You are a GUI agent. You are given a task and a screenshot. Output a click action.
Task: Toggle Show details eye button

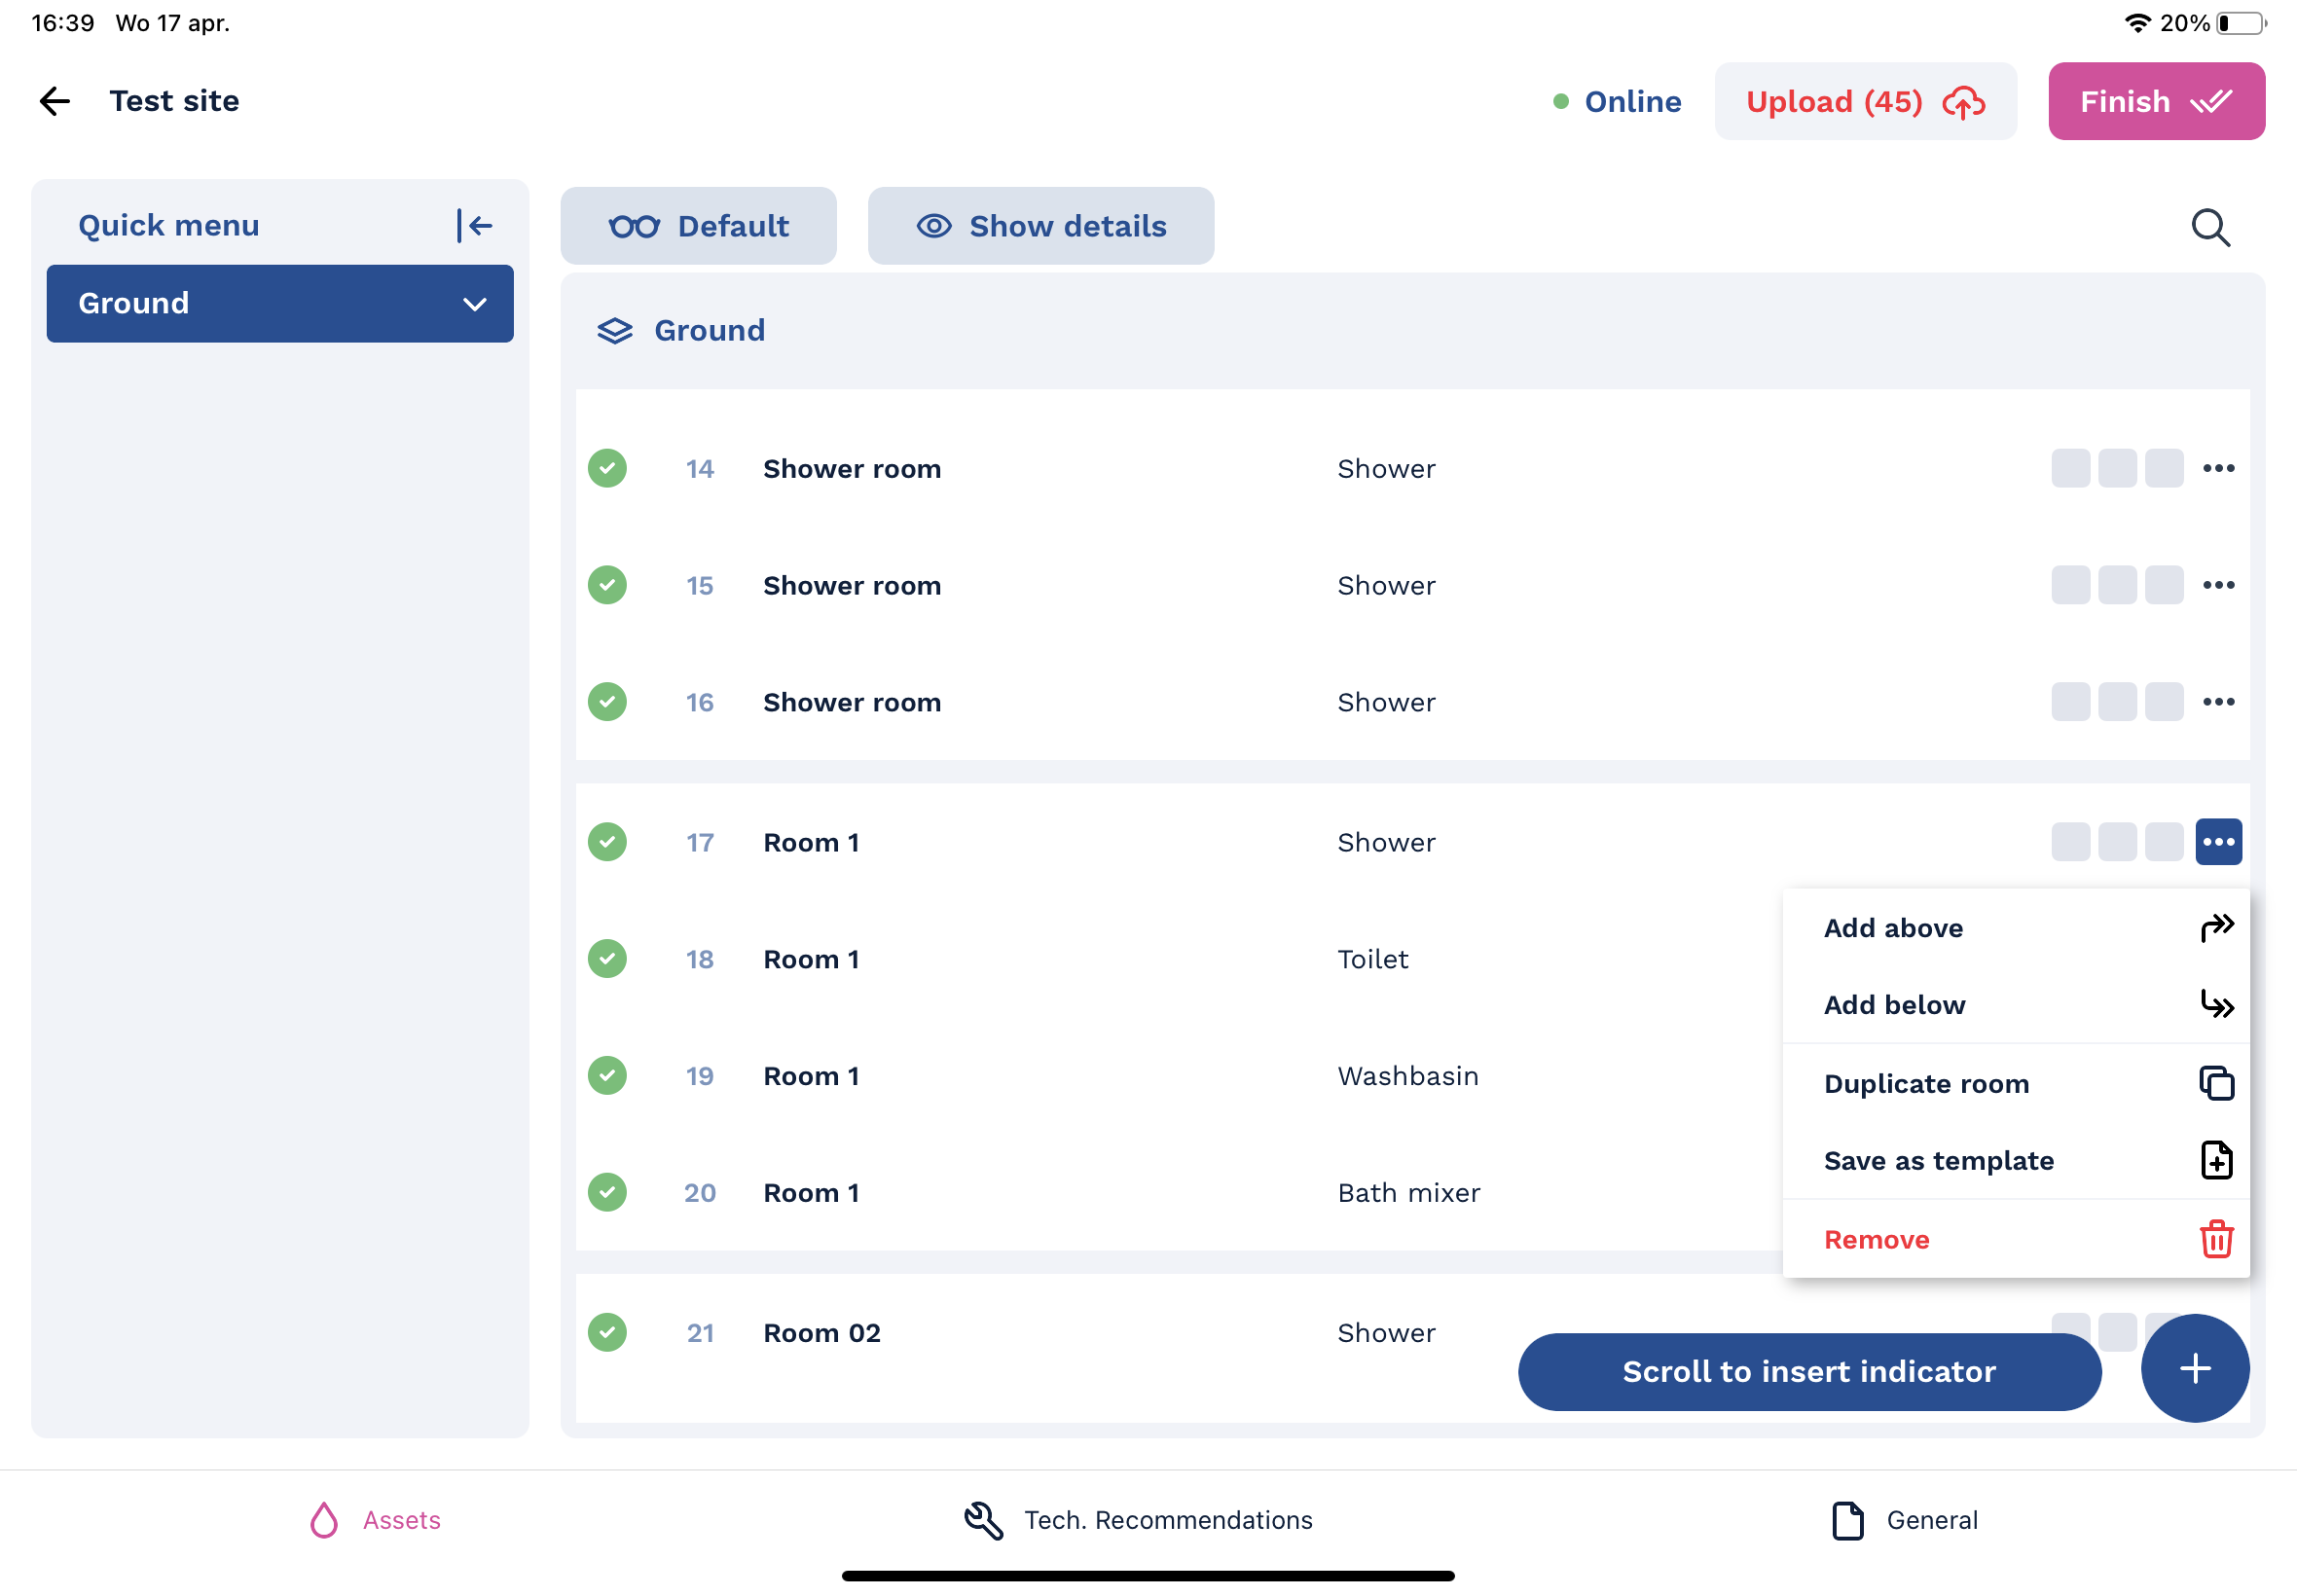point(1040,227)
